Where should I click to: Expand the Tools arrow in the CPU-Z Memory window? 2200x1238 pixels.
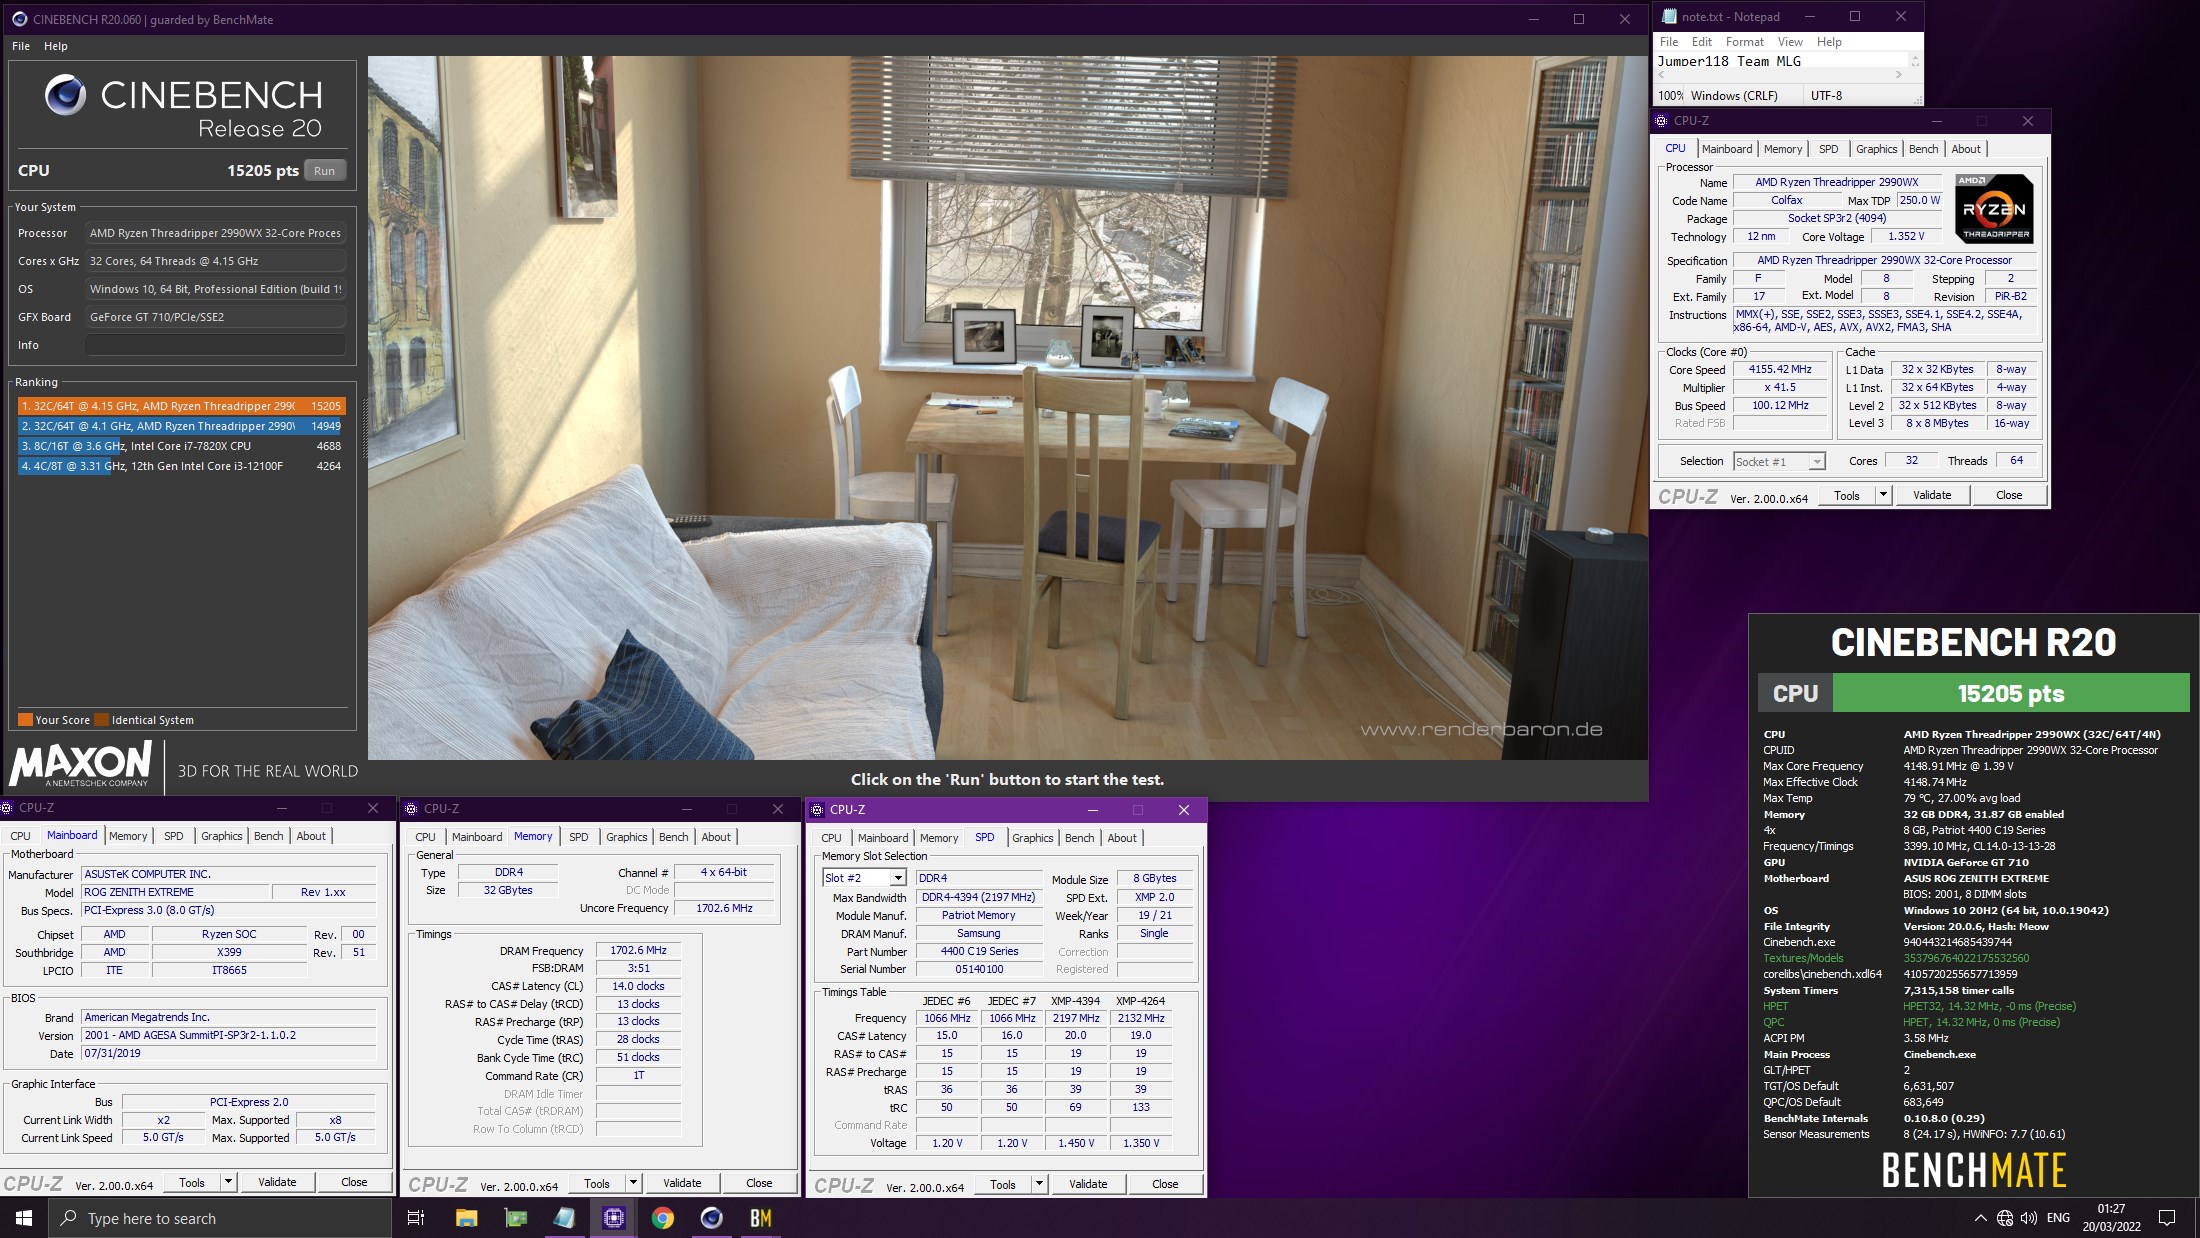[633, 1183]
